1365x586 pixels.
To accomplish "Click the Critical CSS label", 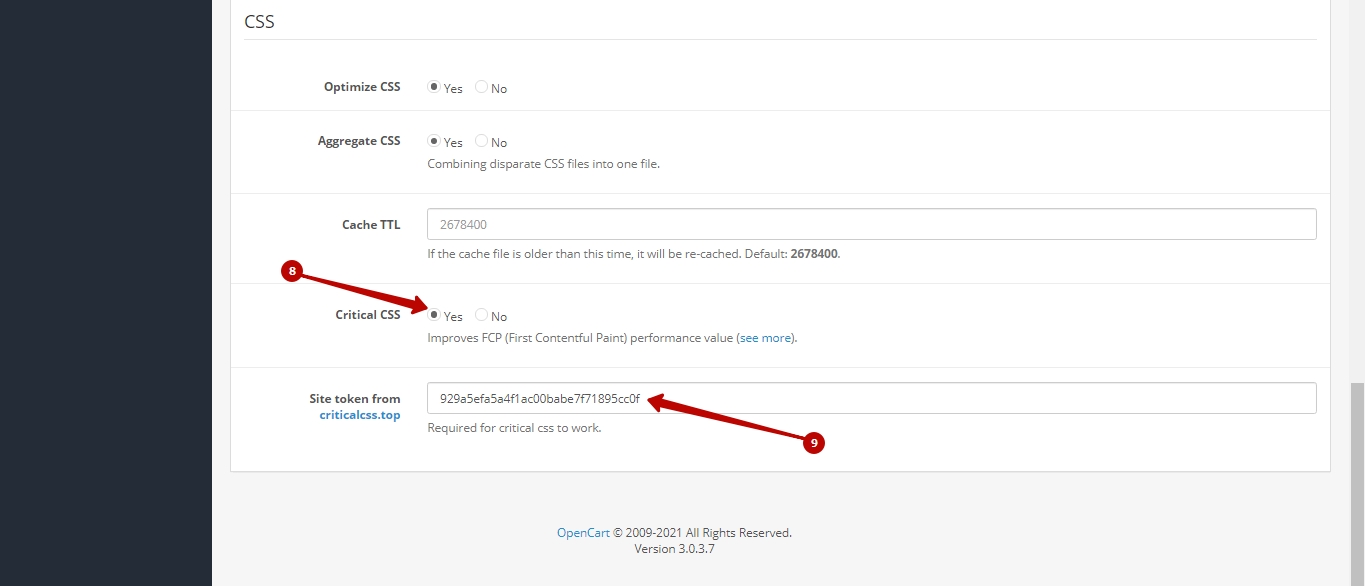I will 368,315.
